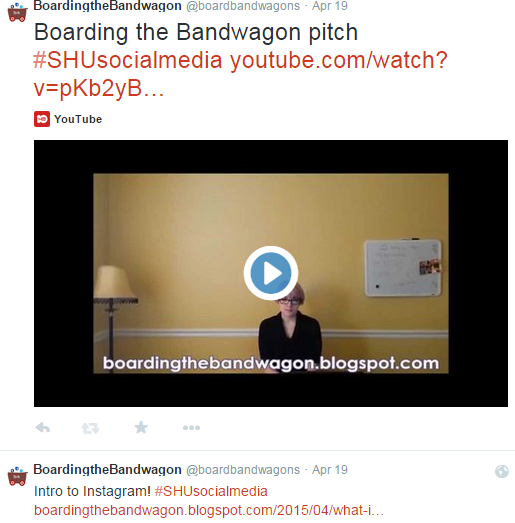Viewport: 515px width, 523px height.
Task: Play the embedded YouTube video
Action: 271,273
